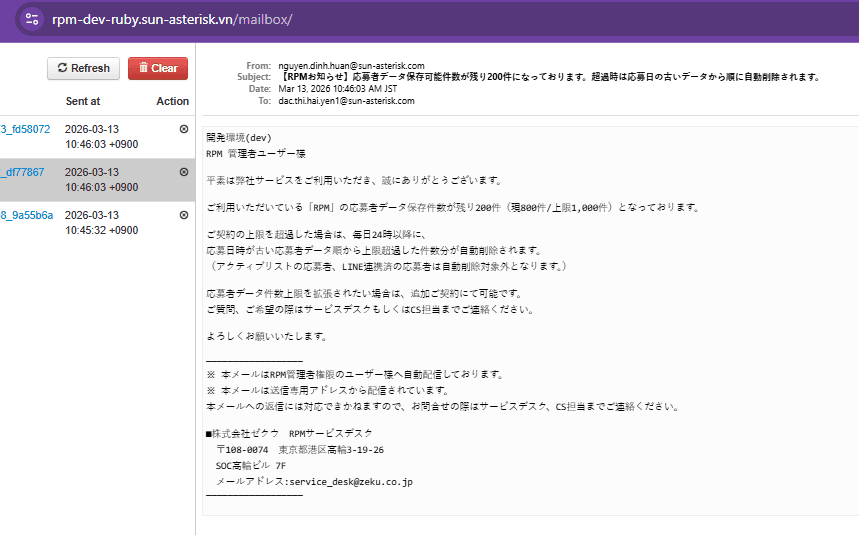Image resolution: width=859 pixels, height=535 pixels.
Task: Open the message ending in 9a55b6a
Action: pos(27,215)
